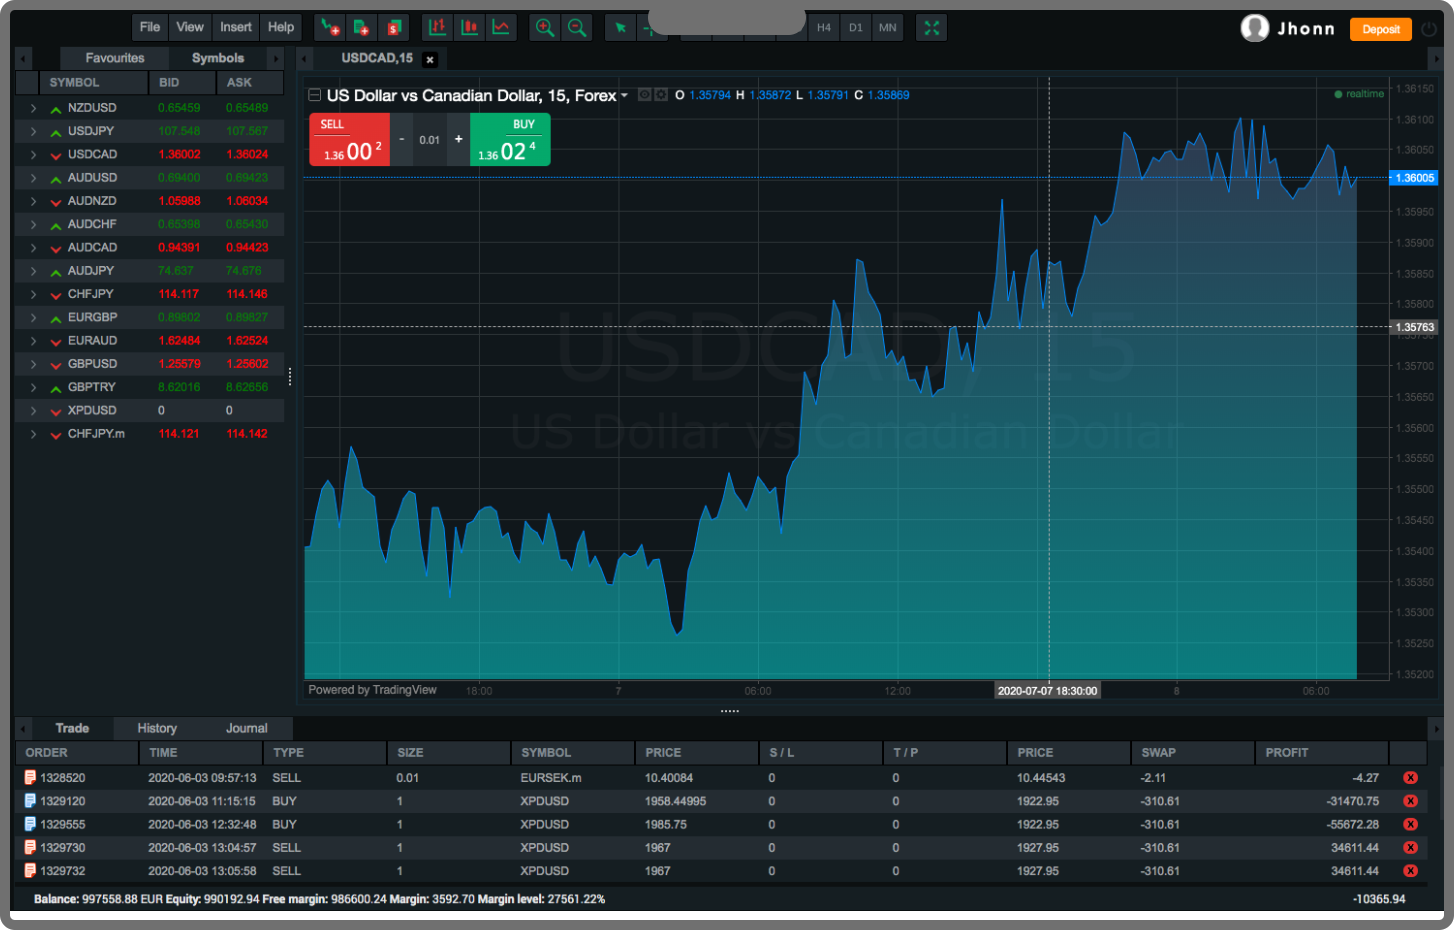The width and height of the screenshot is (1454, 930).
Task: Open the chart title dropdown arrow
Action: (x=625, y=96)
